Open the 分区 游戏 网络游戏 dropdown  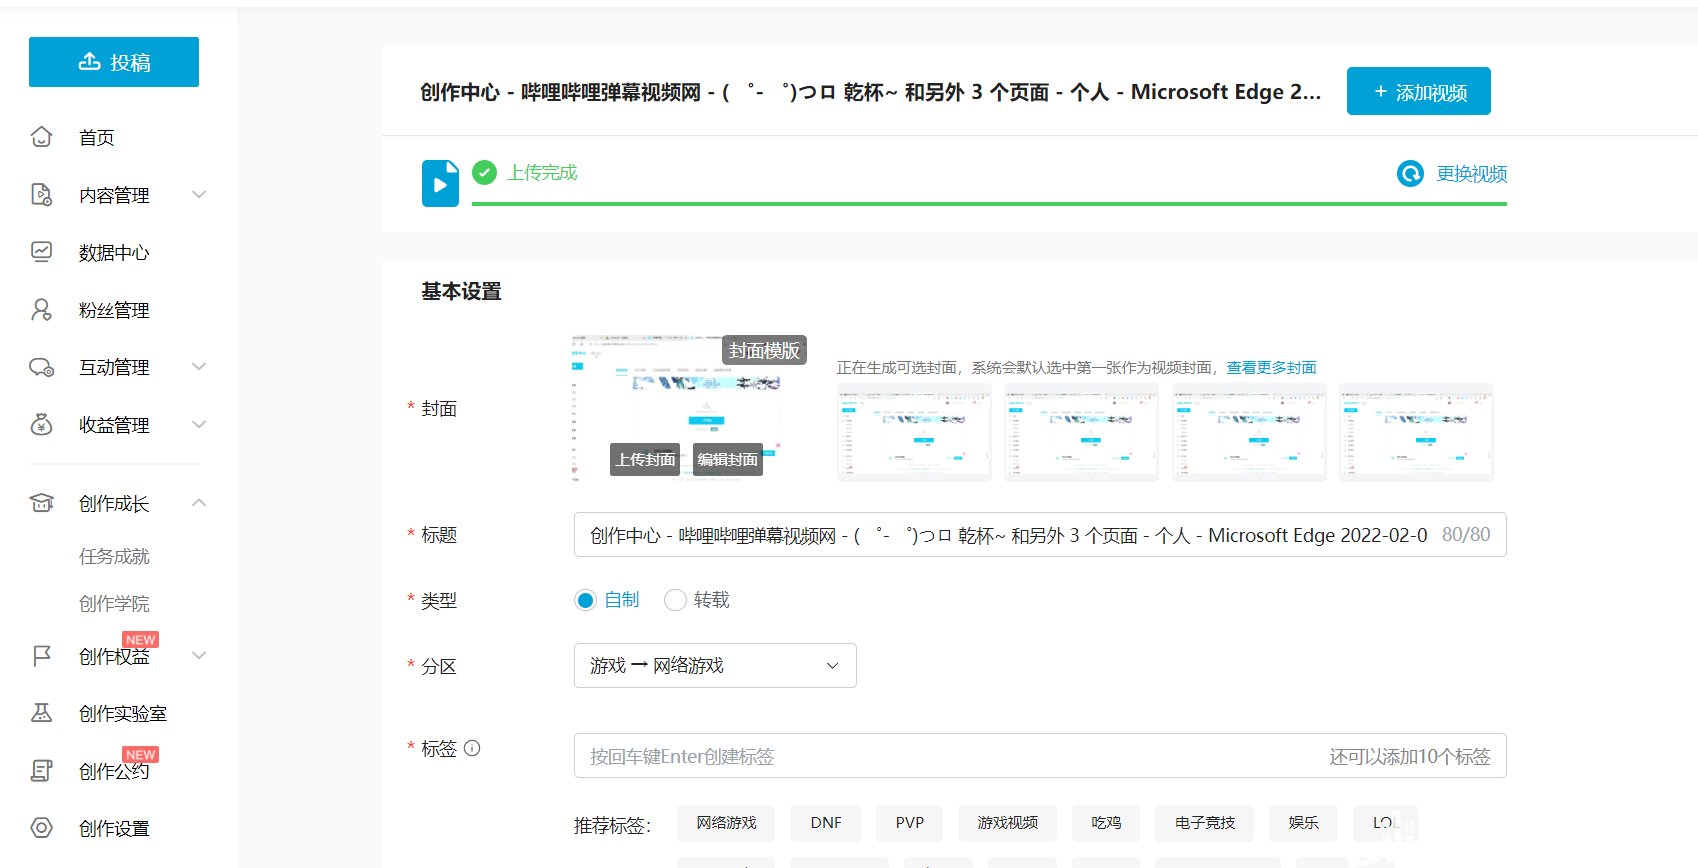click(x=715, y=666)
